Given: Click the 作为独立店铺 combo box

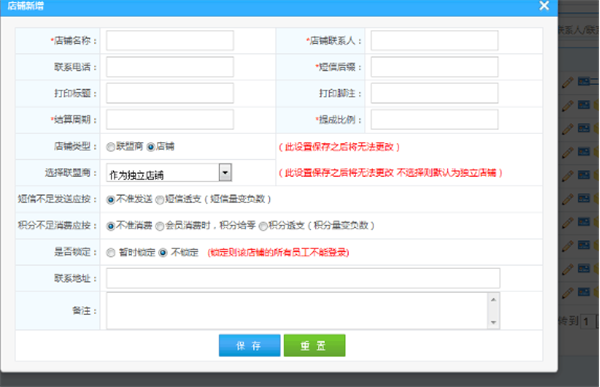Looking at the screenshot, I should tap(169, 173).
